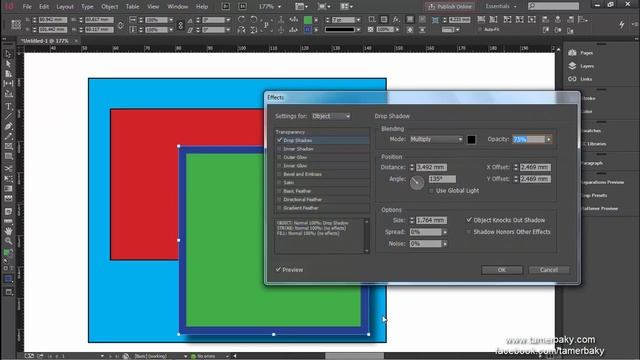640x360 pixels.
Task: Open the blending Mode Multiply dropdown
Action: pos(436,139)
